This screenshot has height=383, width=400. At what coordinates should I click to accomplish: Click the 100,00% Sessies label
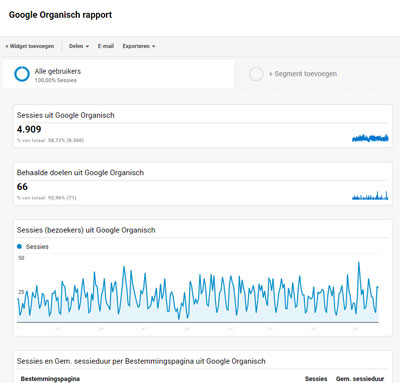click(x=56, y=80)
